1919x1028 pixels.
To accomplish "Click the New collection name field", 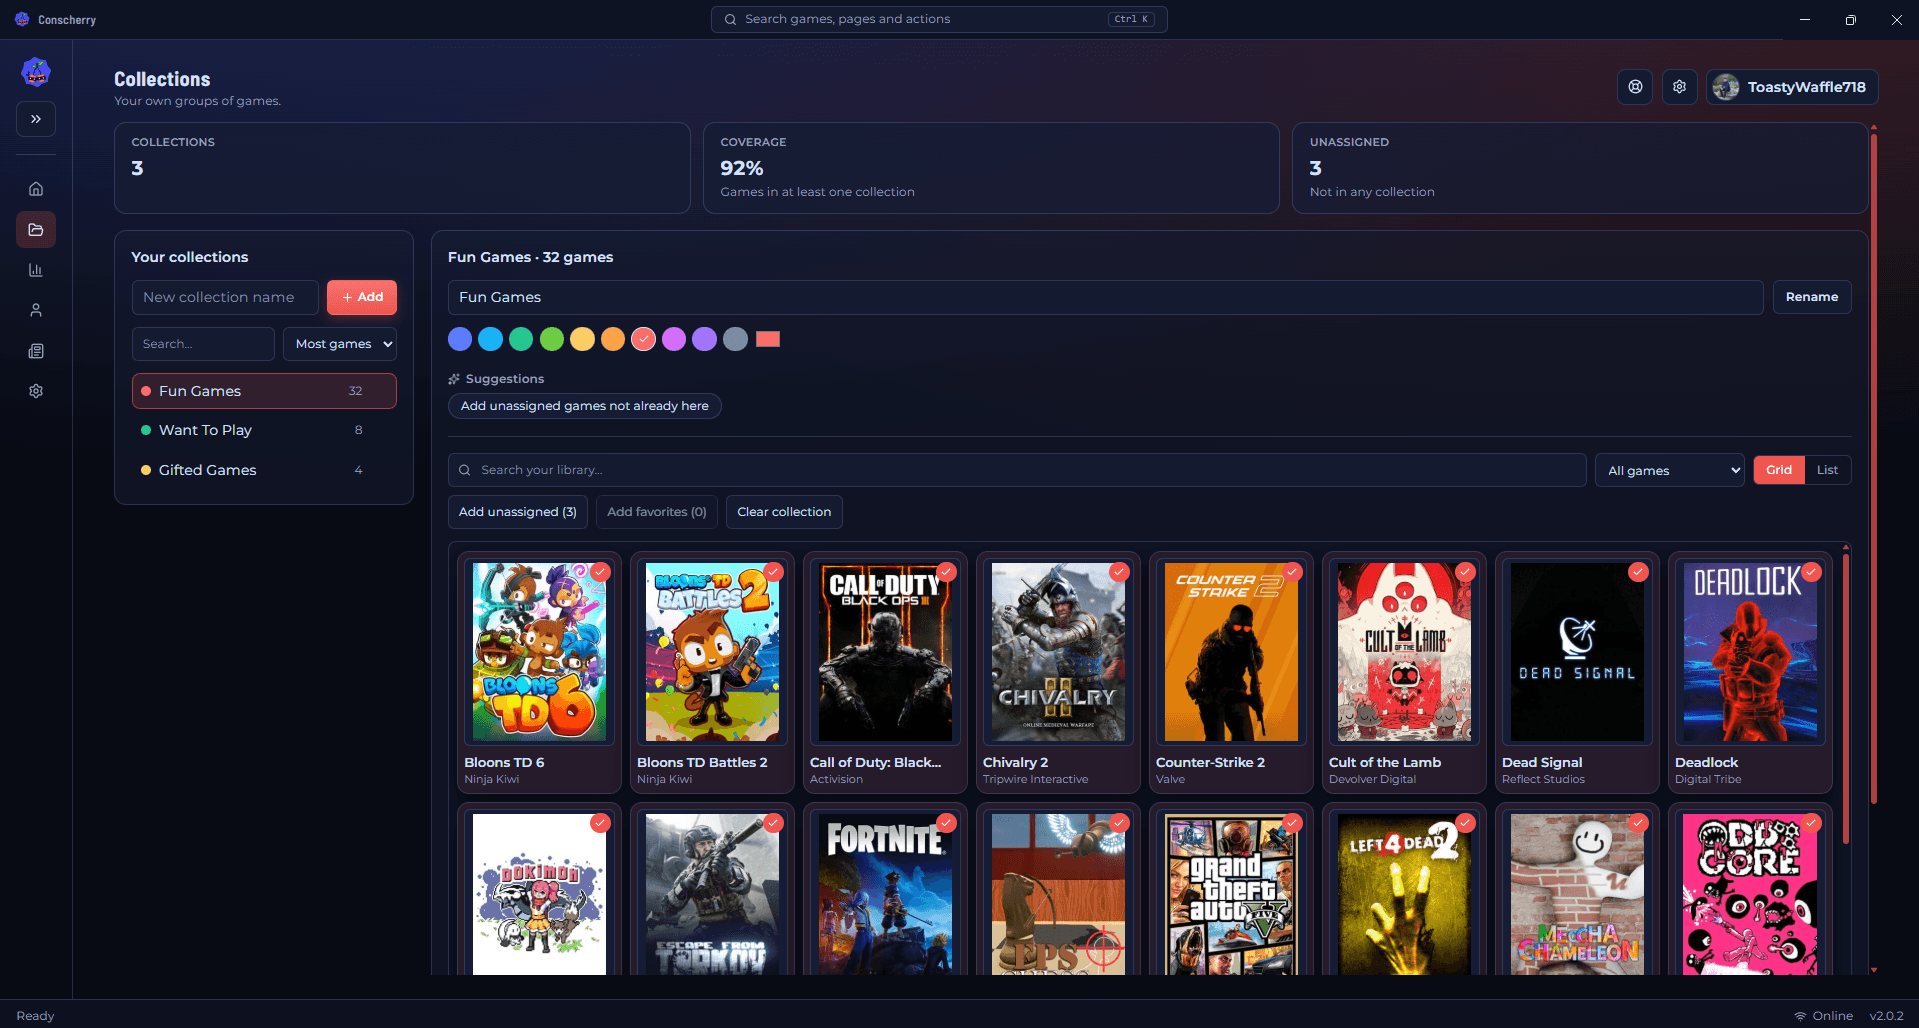I will point(225,297).
